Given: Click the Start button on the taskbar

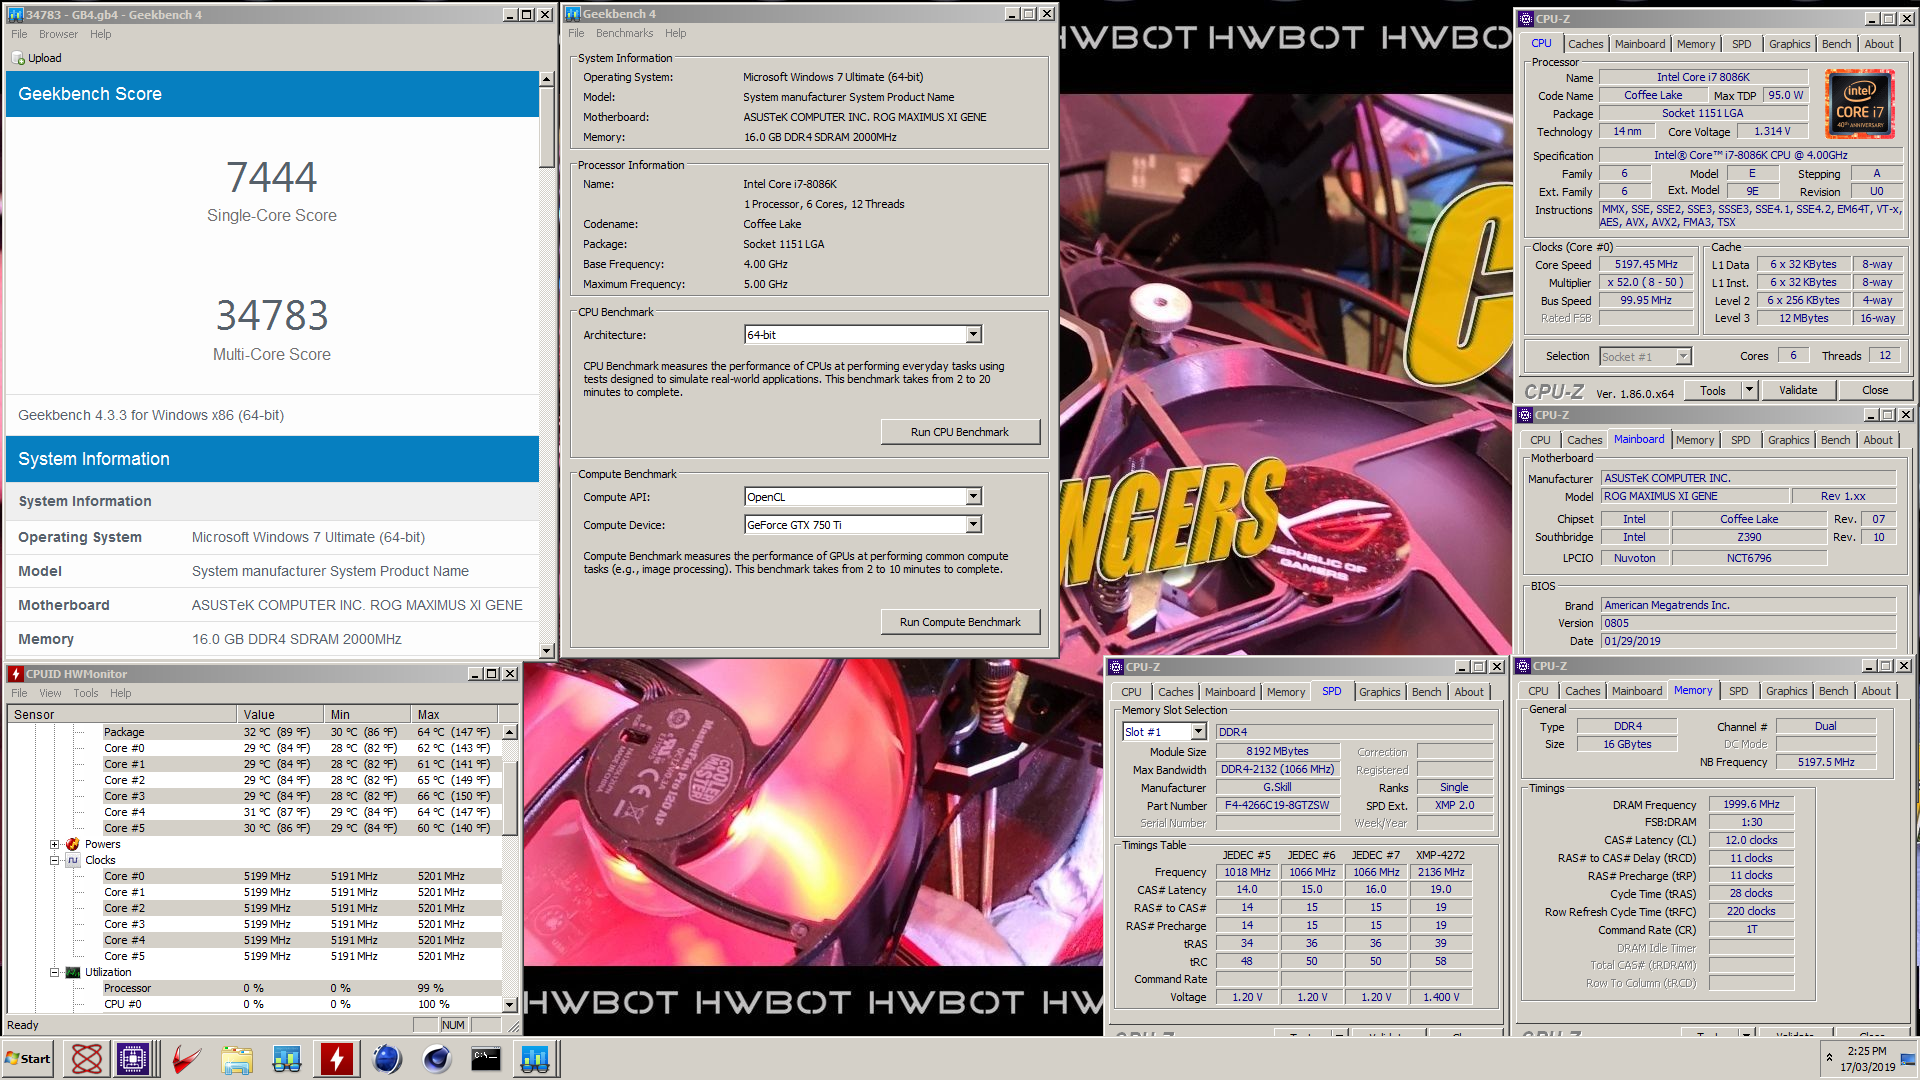Looking at the screenshot, I should [x=29, y=1059].
